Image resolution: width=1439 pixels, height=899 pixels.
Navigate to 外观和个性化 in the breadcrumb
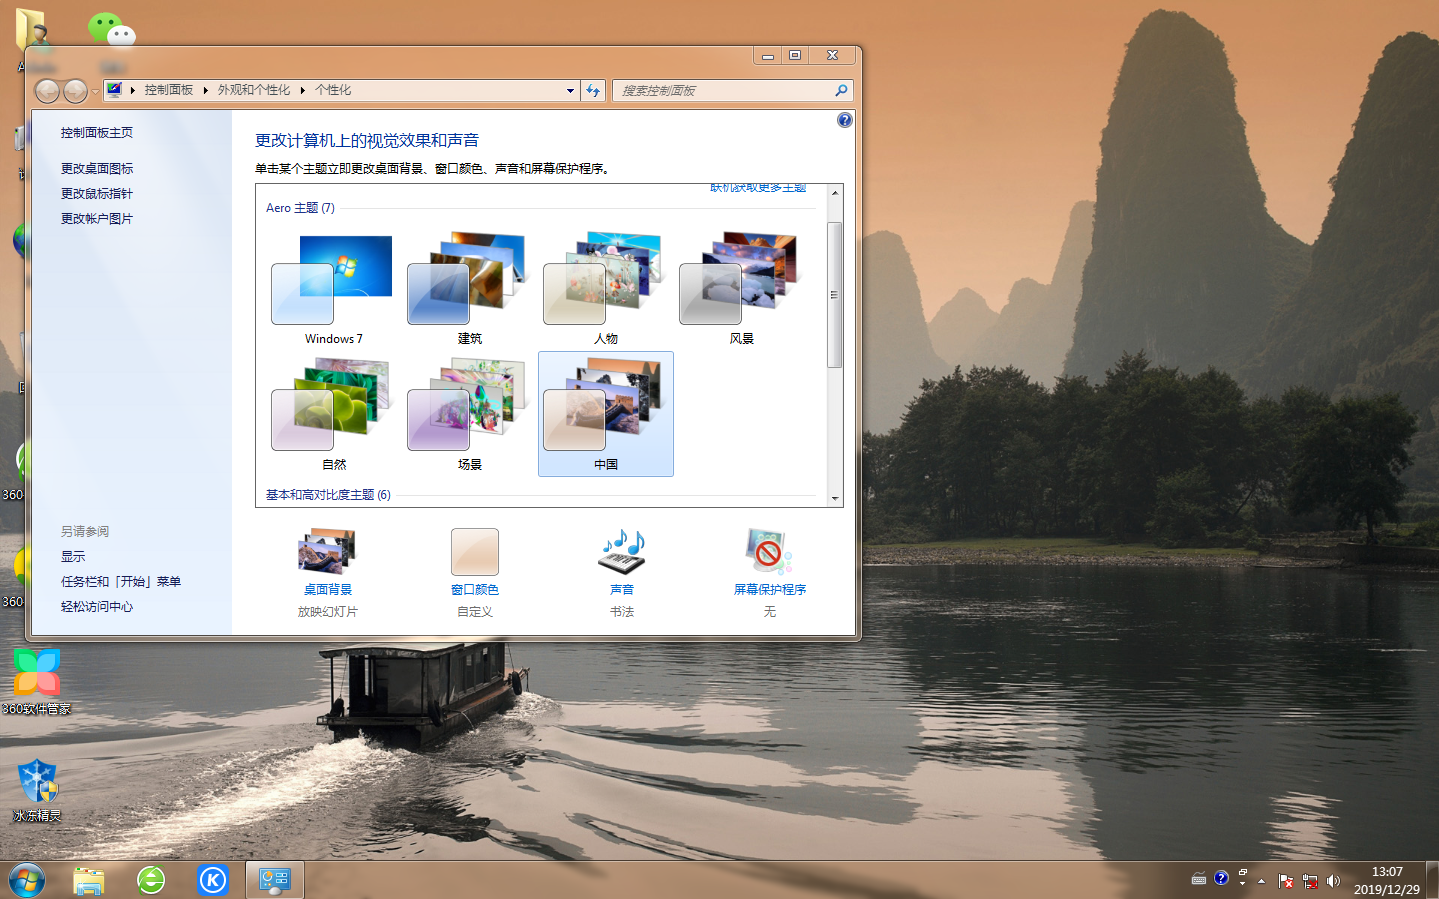[252, 89]
